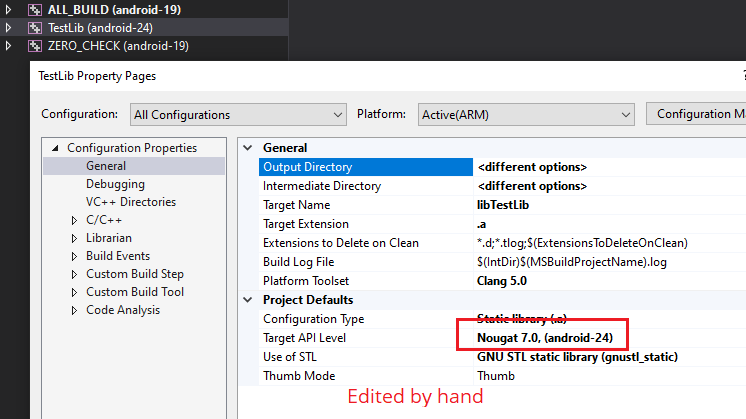Open the Configuration dropdown

239,114
